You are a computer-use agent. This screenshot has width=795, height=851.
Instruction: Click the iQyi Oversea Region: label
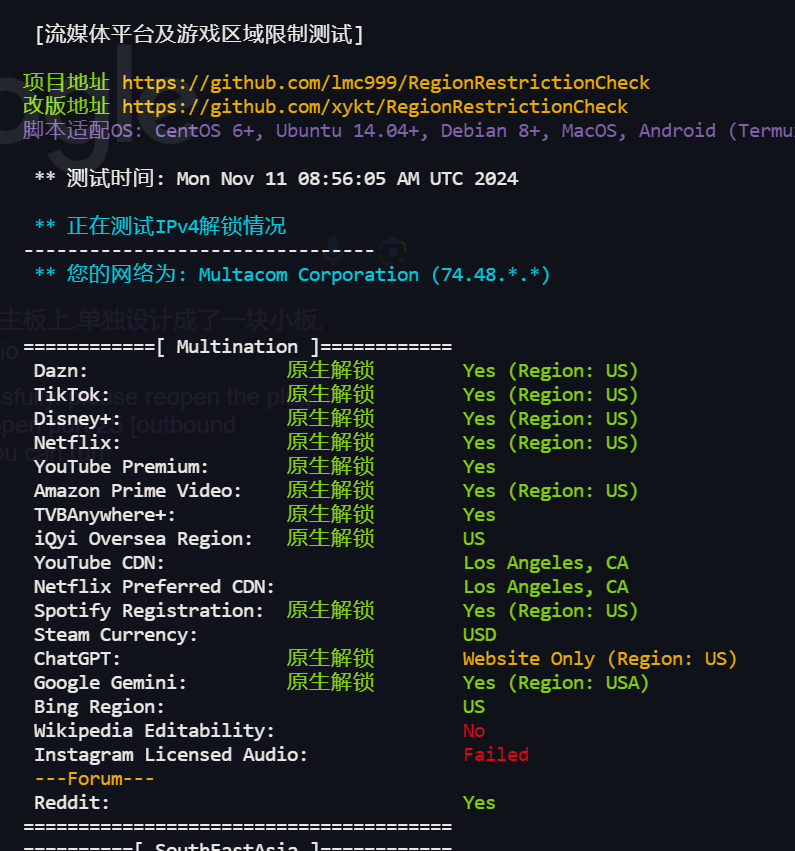(x=143, y=538)
